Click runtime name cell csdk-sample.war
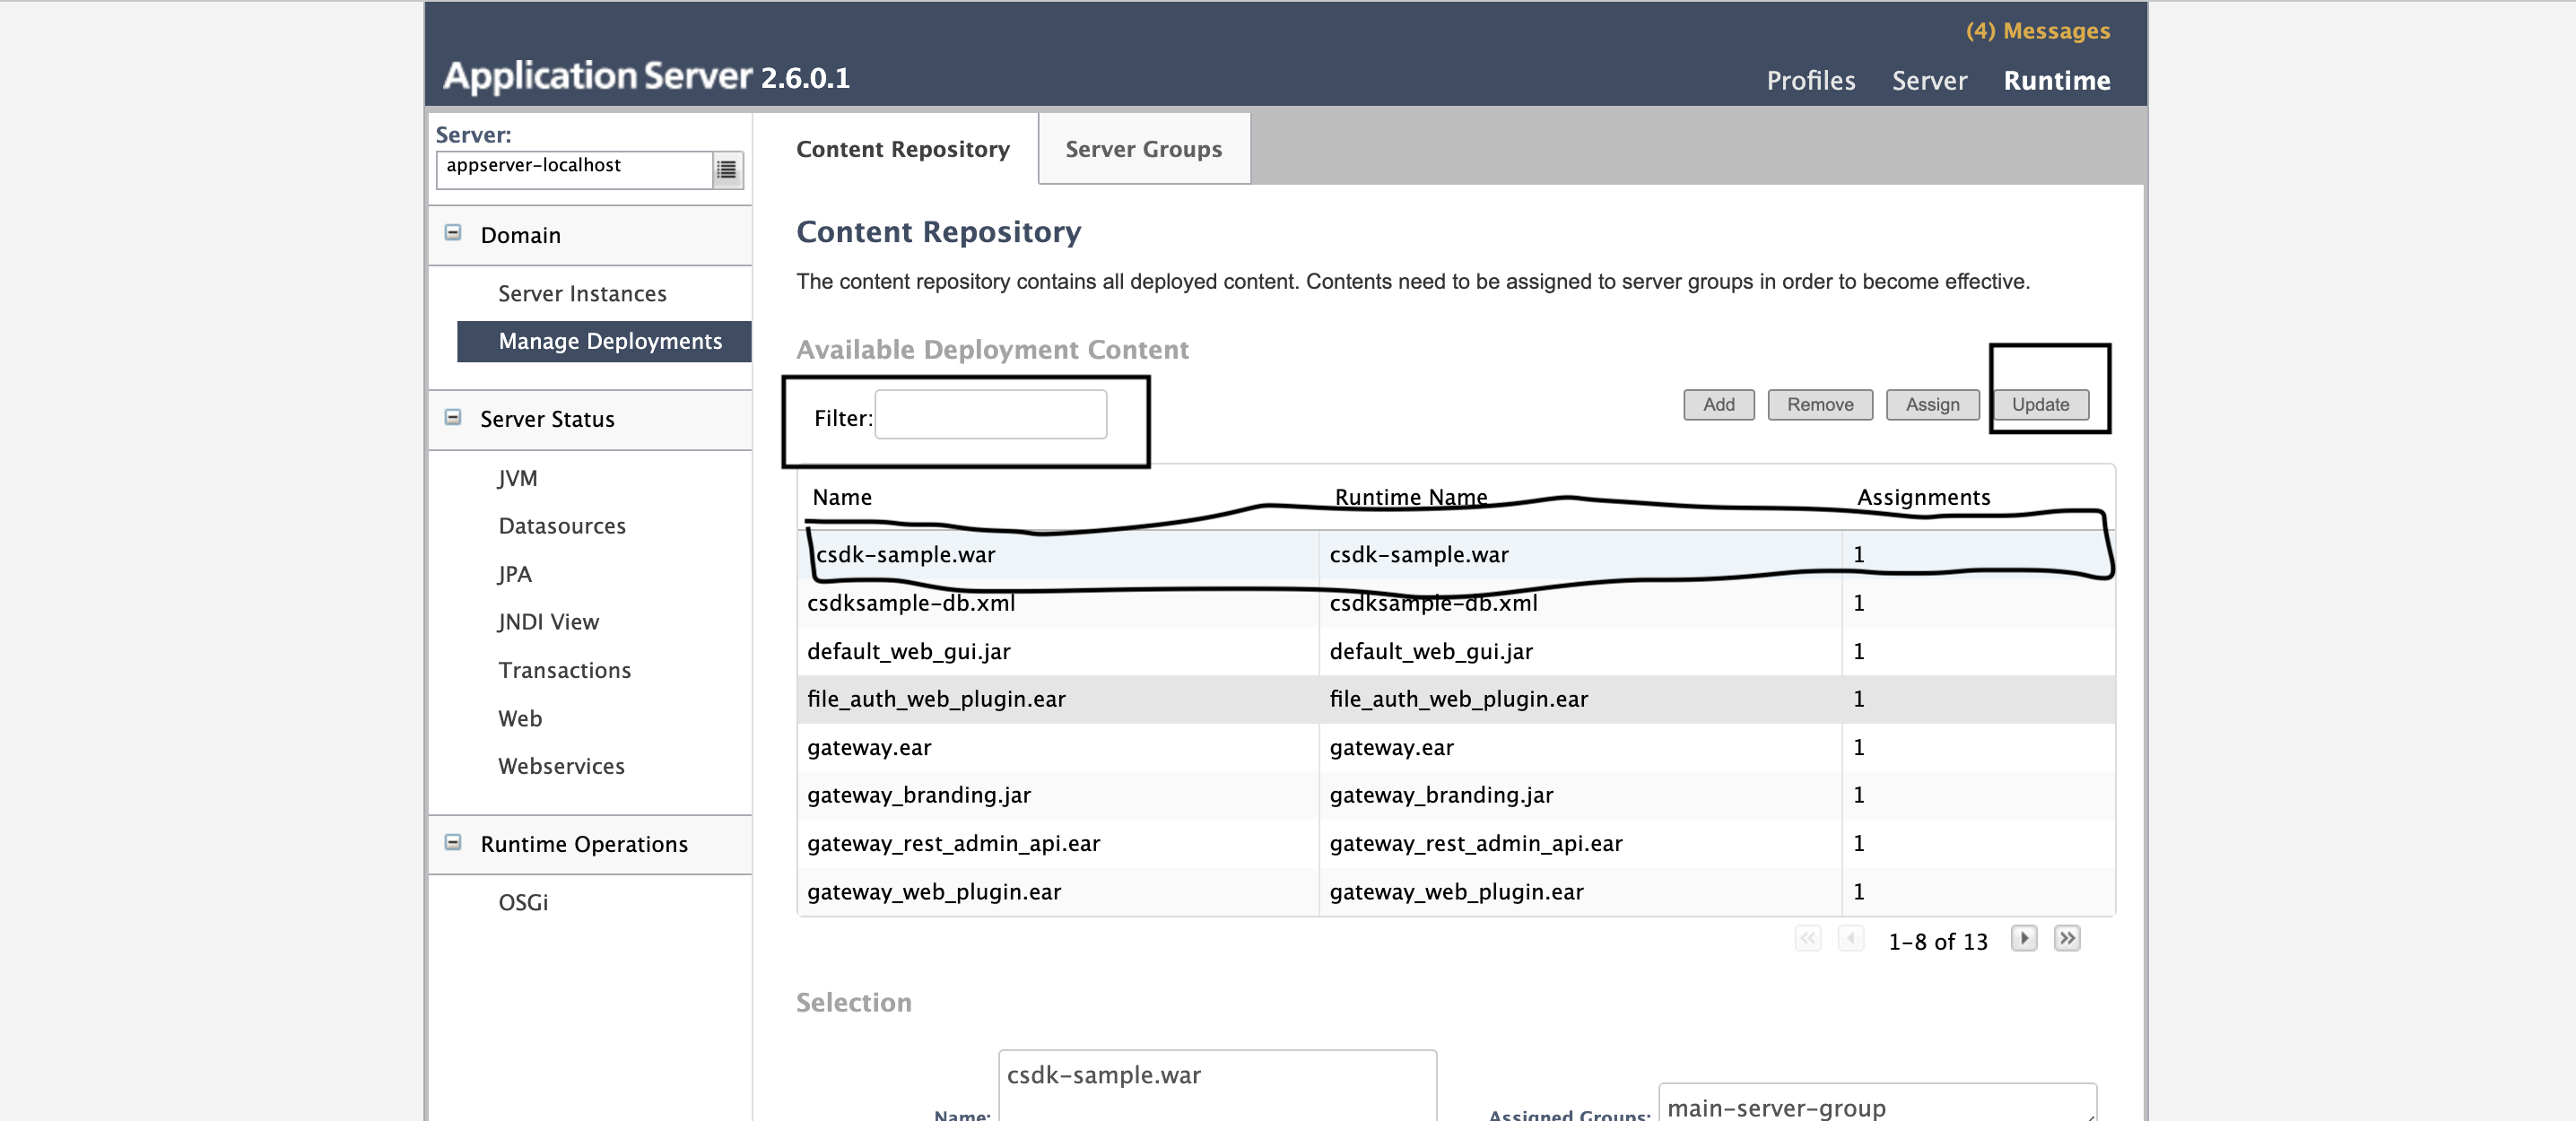This screenshot has width=2576, height=1121. [1580, 554]
